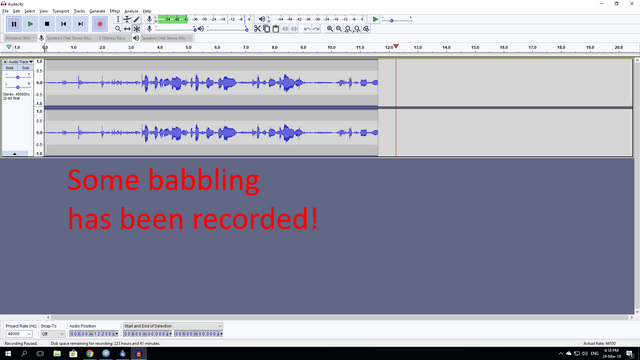Screen dimensions: 640x360
Task: Open the Tracks menu
Action: [x=79, y=11]
